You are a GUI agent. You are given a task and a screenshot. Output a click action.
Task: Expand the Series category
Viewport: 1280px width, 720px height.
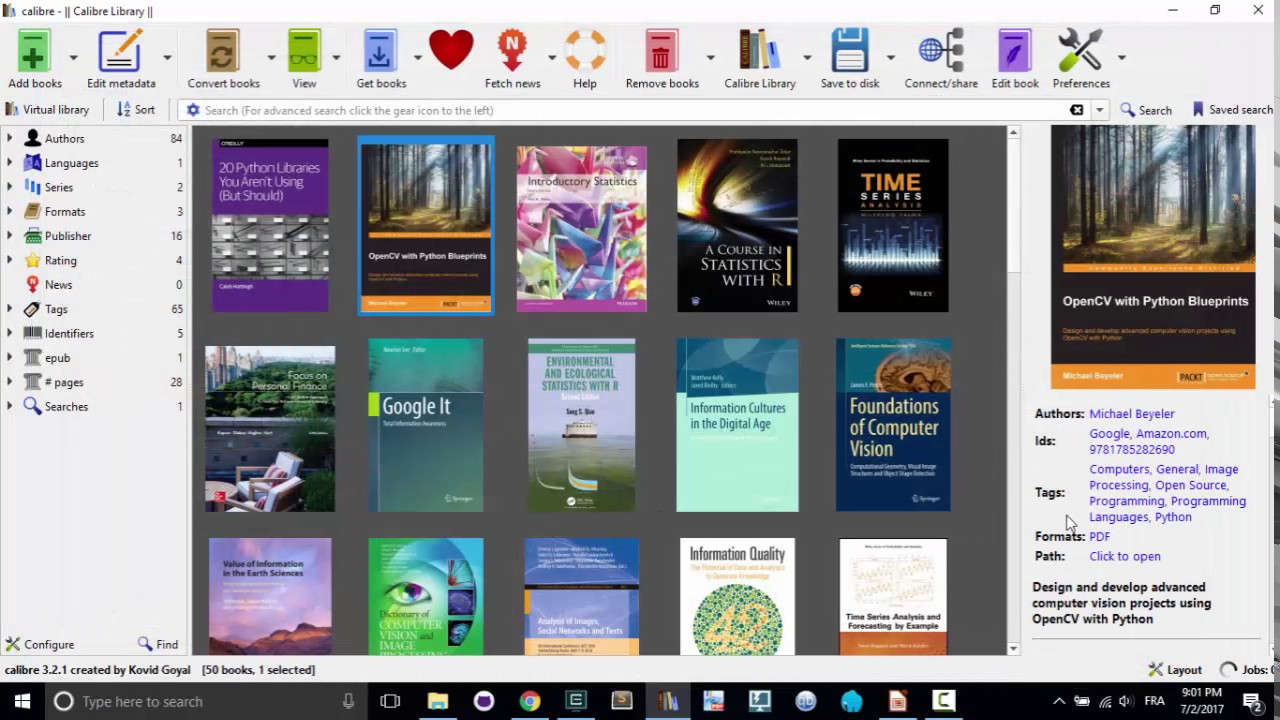point(10,187)
